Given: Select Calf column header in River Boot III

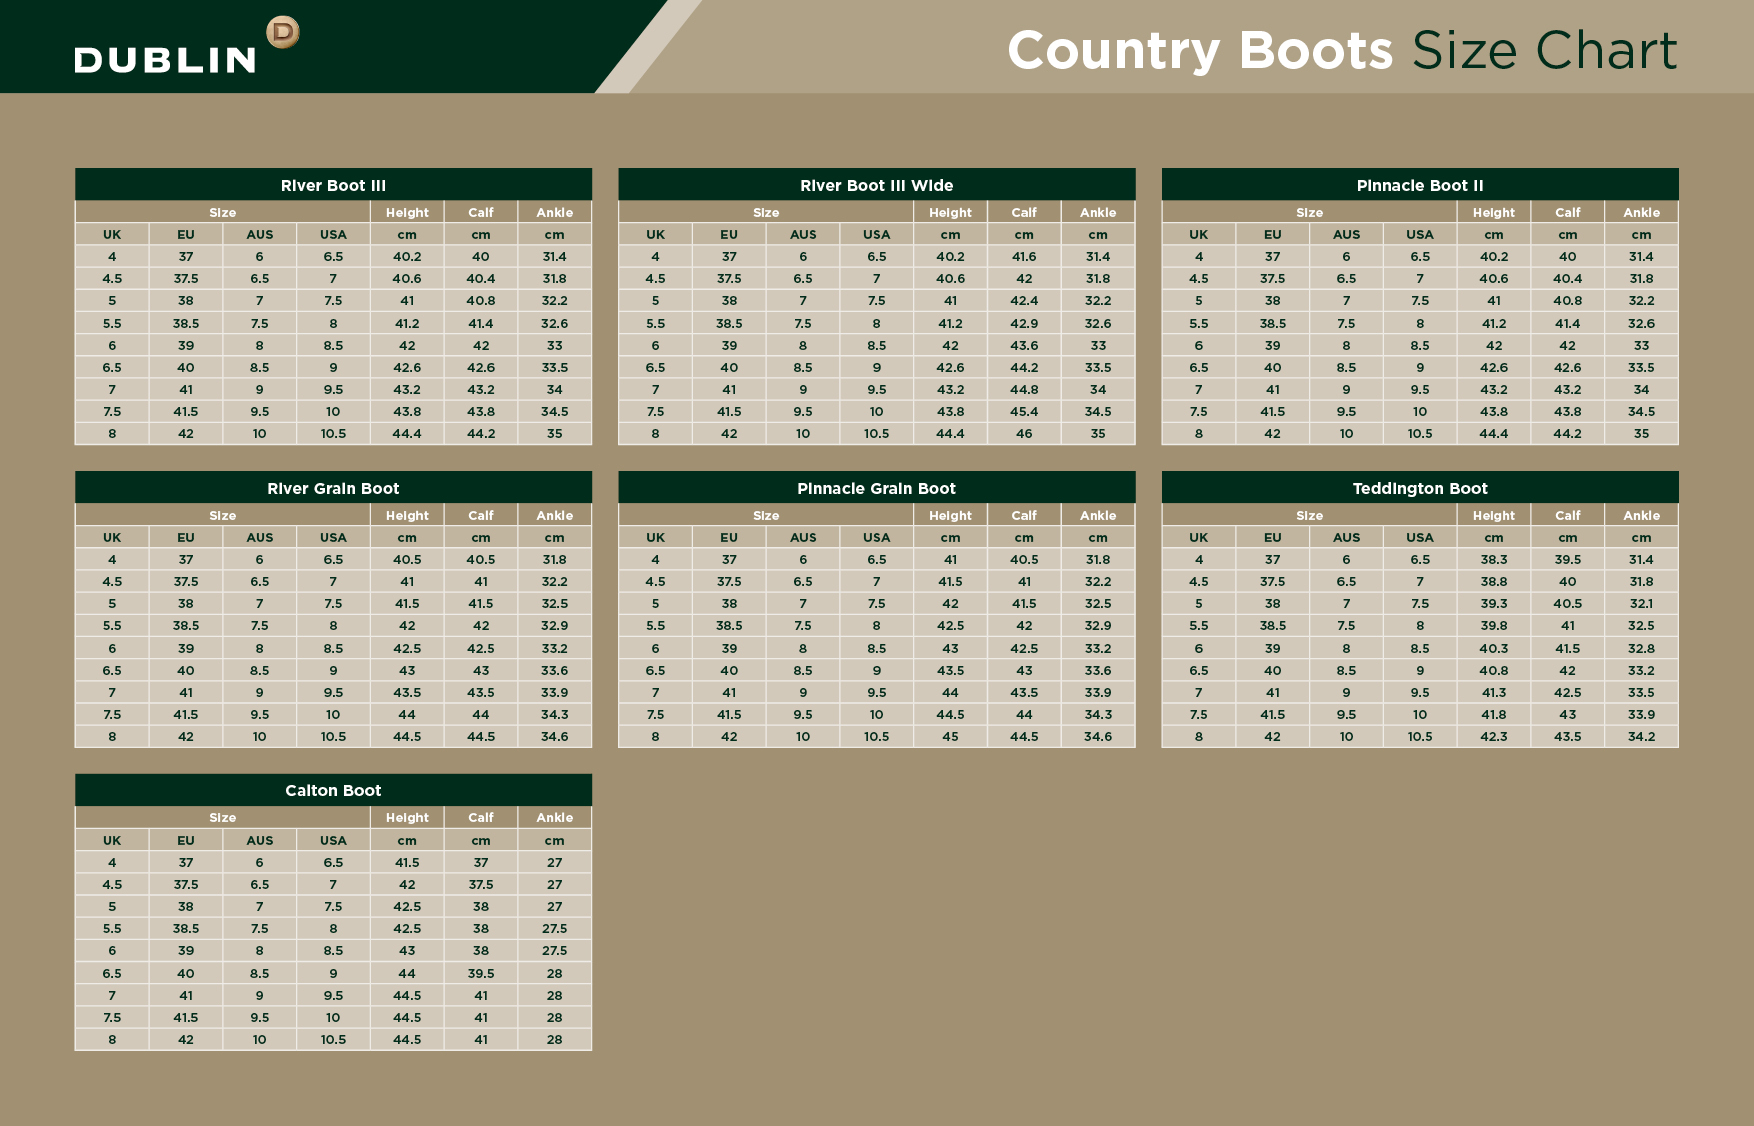Looking at the screenshot, I should [x=481, y=212].
